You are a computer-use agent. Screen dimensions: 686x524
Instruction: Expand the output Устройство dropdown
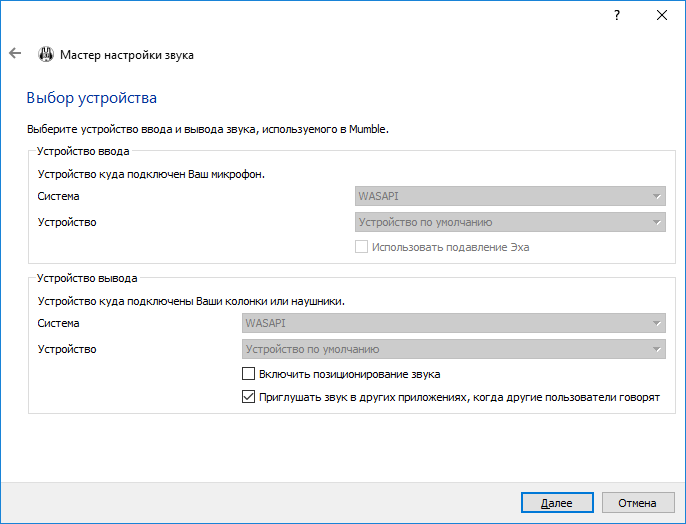pyautogui.click(x=453, y=349)
